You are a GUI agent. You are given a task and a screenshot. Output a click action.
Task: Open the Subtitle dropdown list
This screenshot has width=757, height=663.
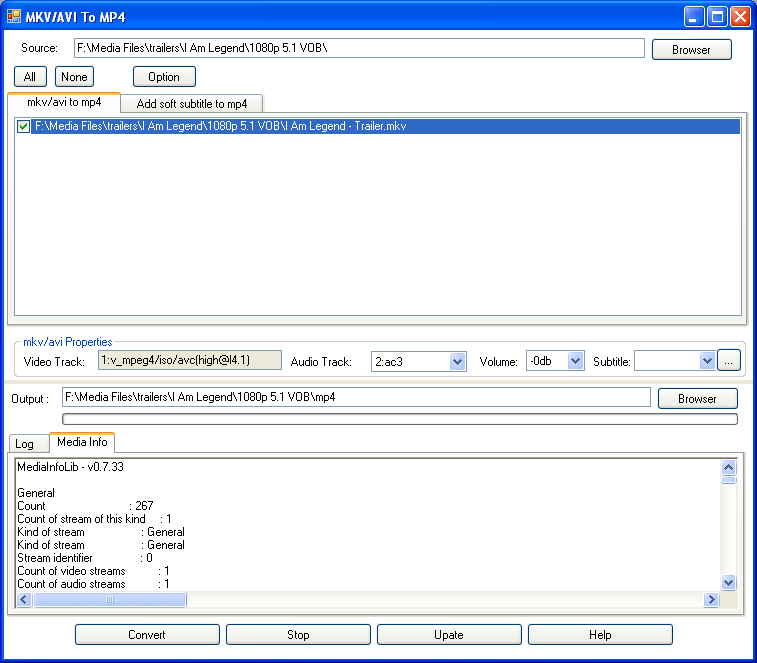[707, 361]
